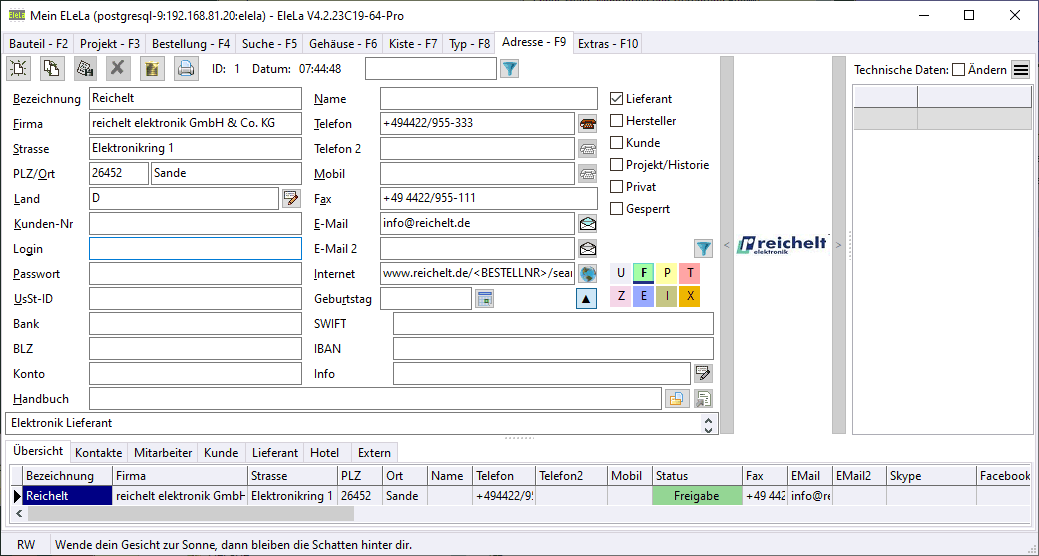Switch to the Bauteil - F2 tab
Screen dimensions: 1039x556
[x=39, y=44]
